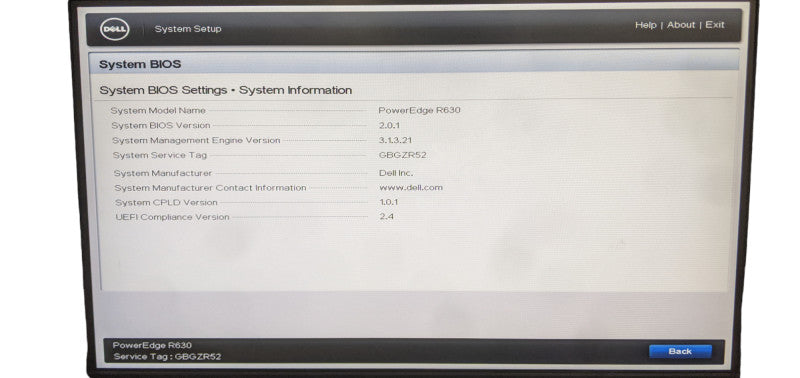This screenshot has height=378, width=800.
Task: Click PowerEdge R630 in the footer bar
Action: click(152, 345)
